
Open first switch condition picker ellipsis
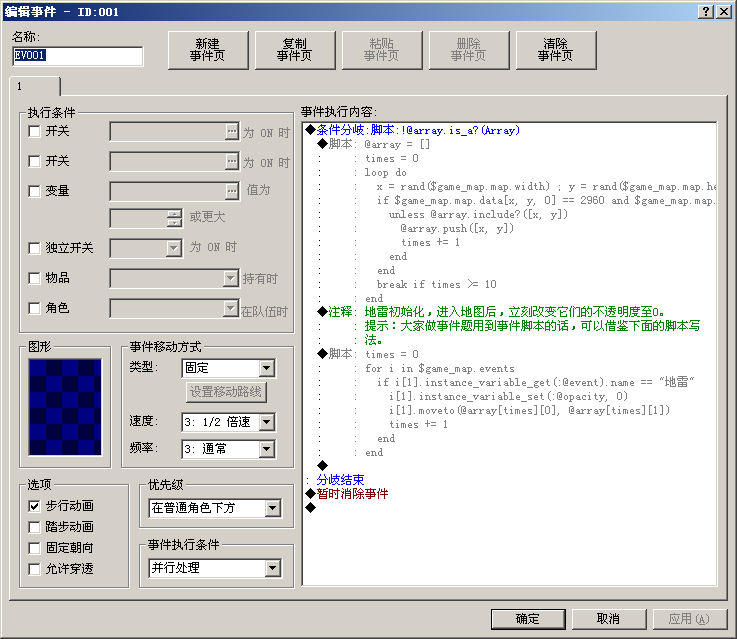click(x=232, y=132)
